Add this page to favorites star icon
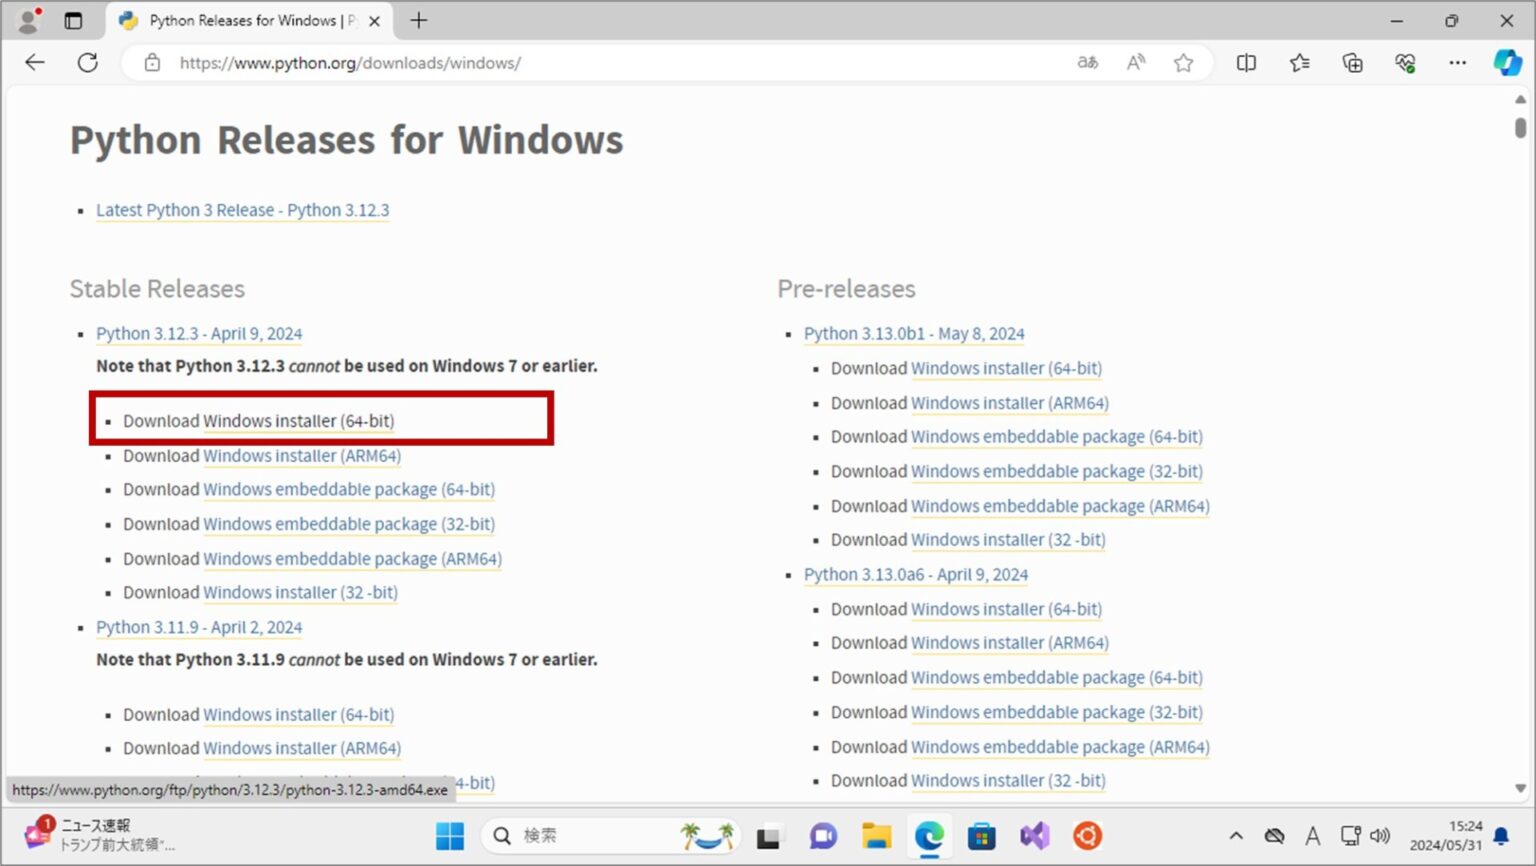 coord(1183,63)
